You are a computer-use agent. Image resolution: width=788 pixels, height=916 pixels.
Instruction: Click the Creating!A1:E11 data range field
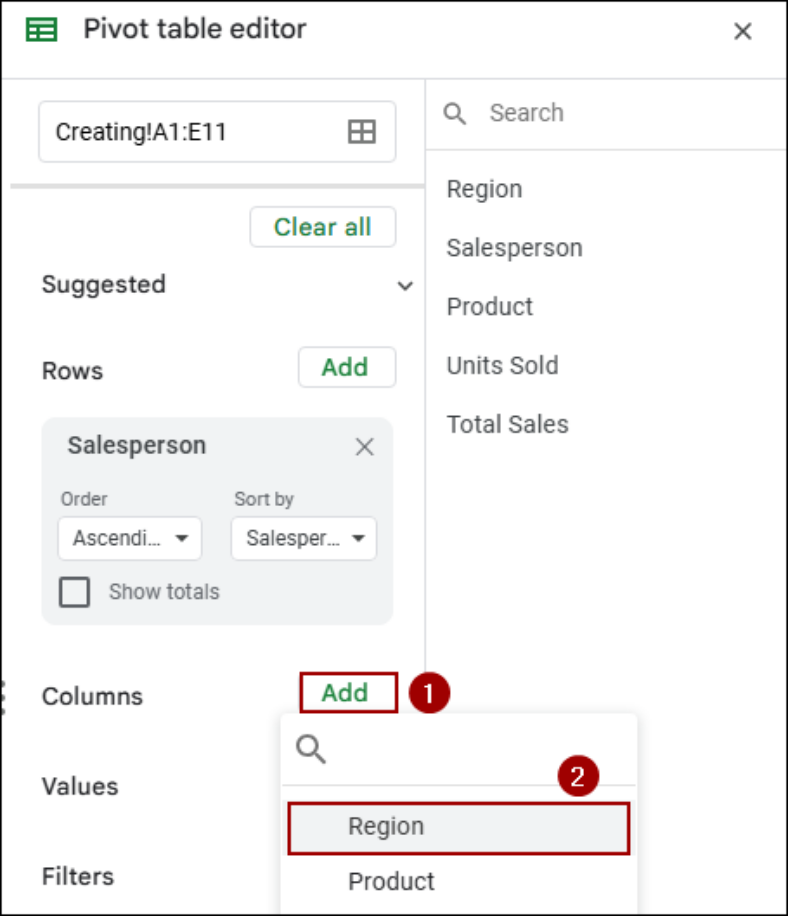coord(217,131)
